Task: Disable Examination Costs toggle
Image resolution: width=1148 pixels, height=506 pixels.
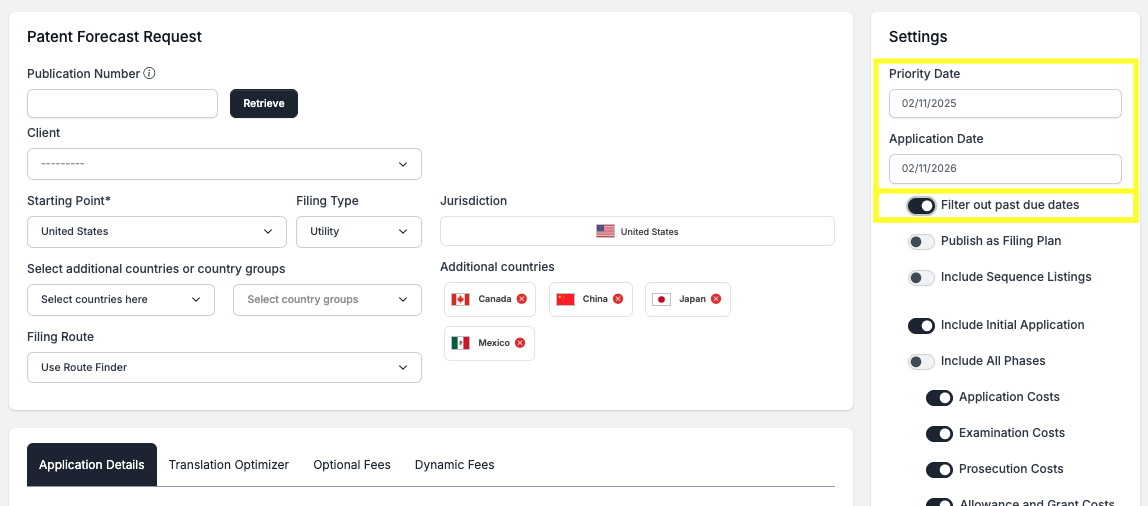Action: tap(939, 434)
